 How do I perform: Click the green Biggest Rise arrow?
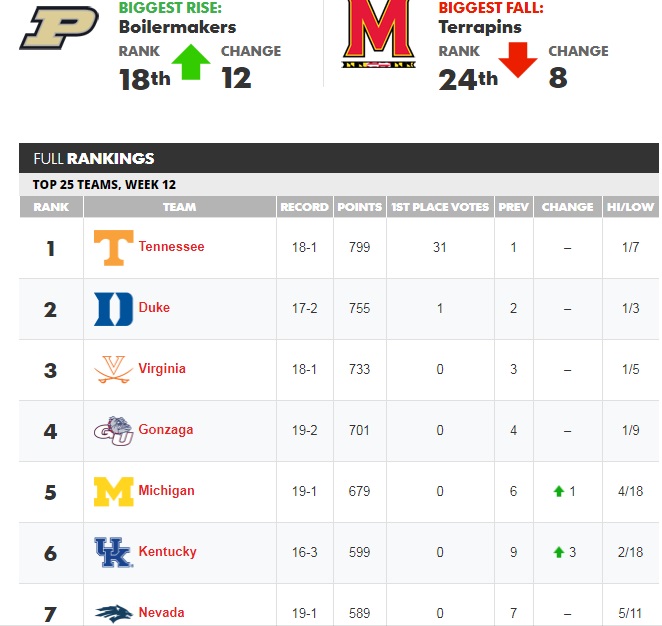(x=191, y=62)
